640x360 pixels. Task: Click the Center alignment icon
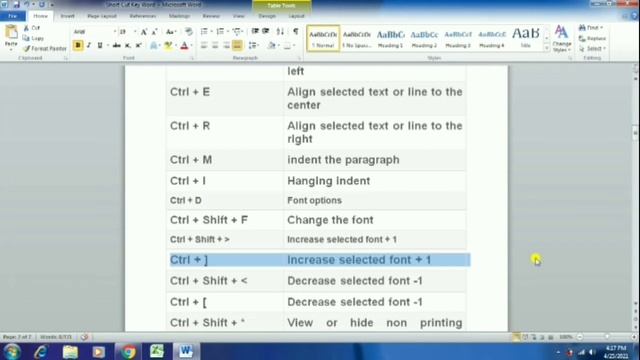(215, 45)
